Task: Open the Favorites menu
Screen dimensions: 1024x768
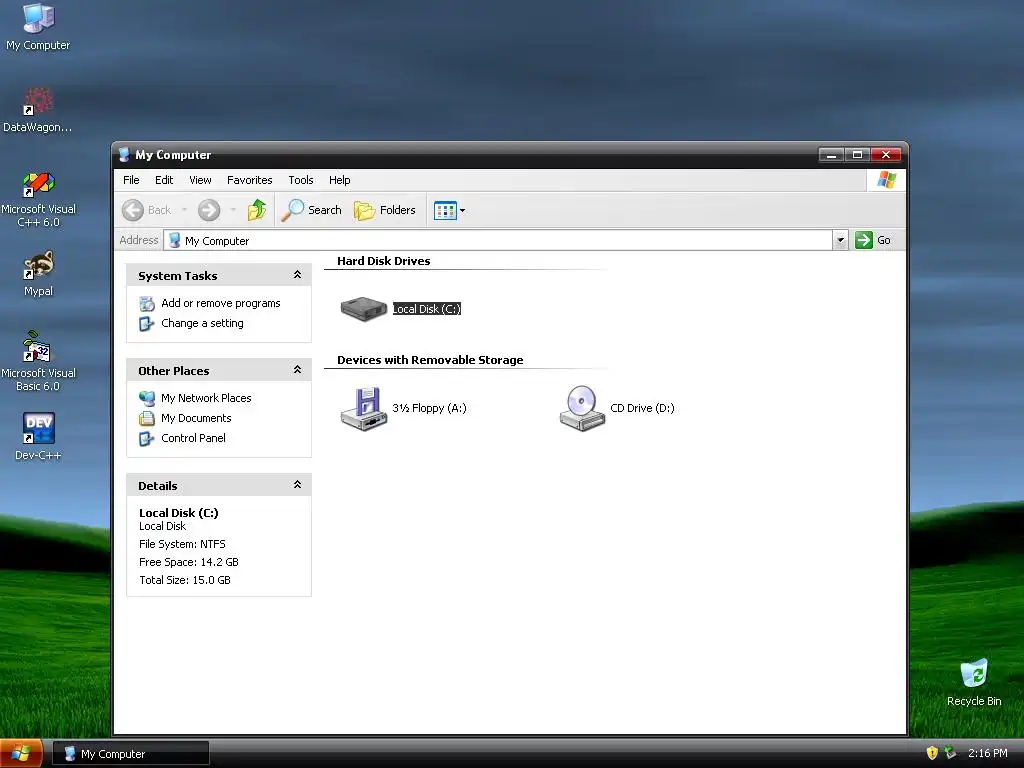Action: [x=249, y=180]
